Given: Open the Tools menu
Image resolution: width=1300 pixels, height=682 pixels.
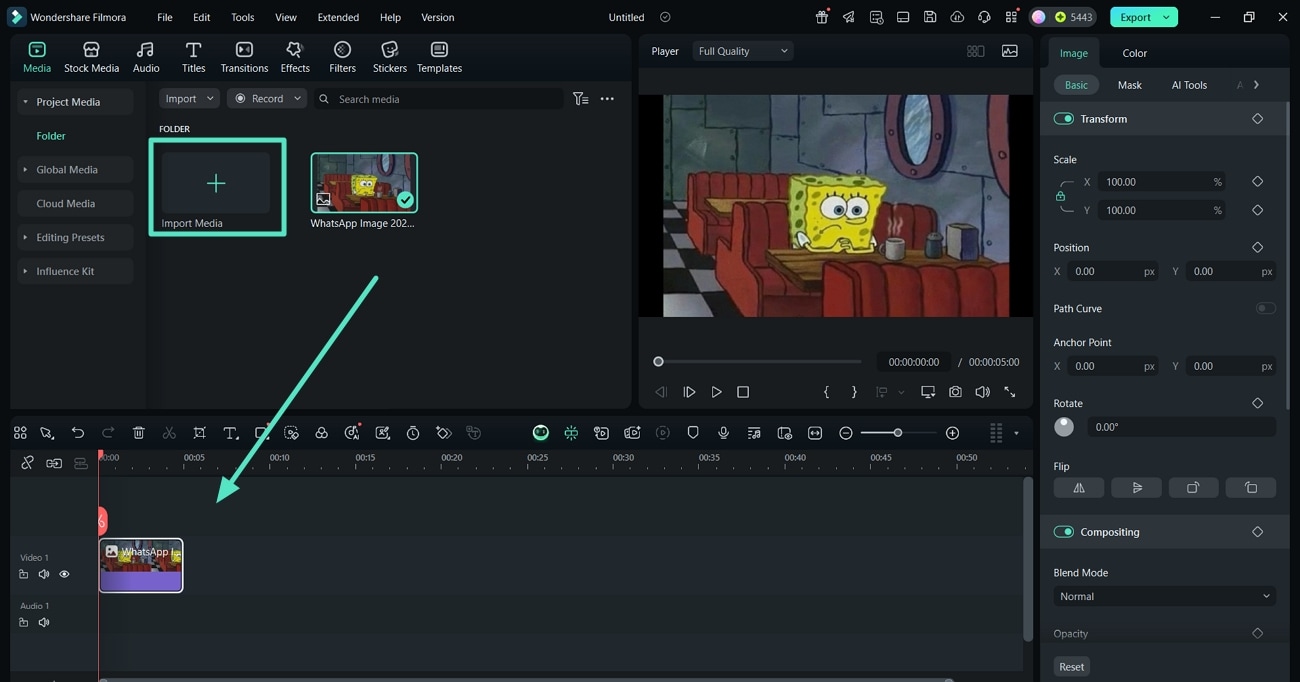Looking at the screenshot, I should tap(242, 17).
